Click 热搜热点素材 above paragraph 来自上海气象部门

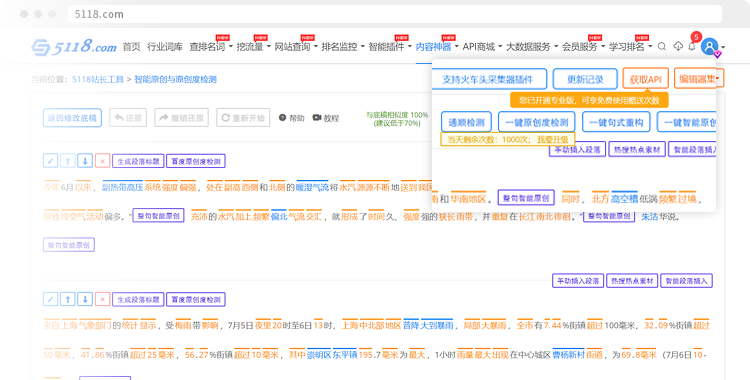[x=632, y=280]
